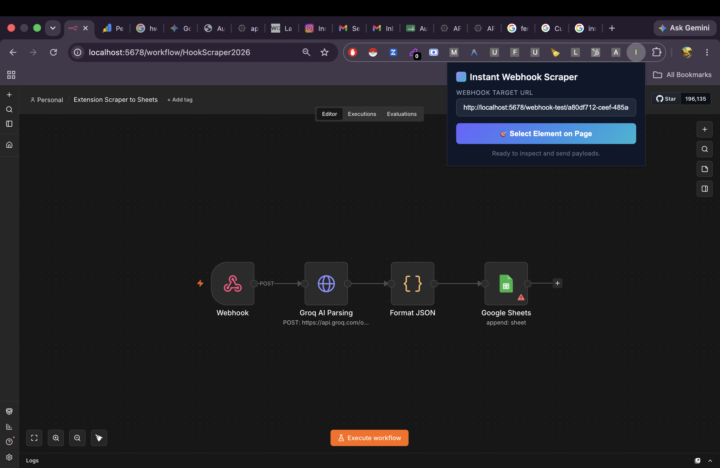The image size is (720, 468).
Task: Open insights chart icon in sidebar
Action: (9, 427)
